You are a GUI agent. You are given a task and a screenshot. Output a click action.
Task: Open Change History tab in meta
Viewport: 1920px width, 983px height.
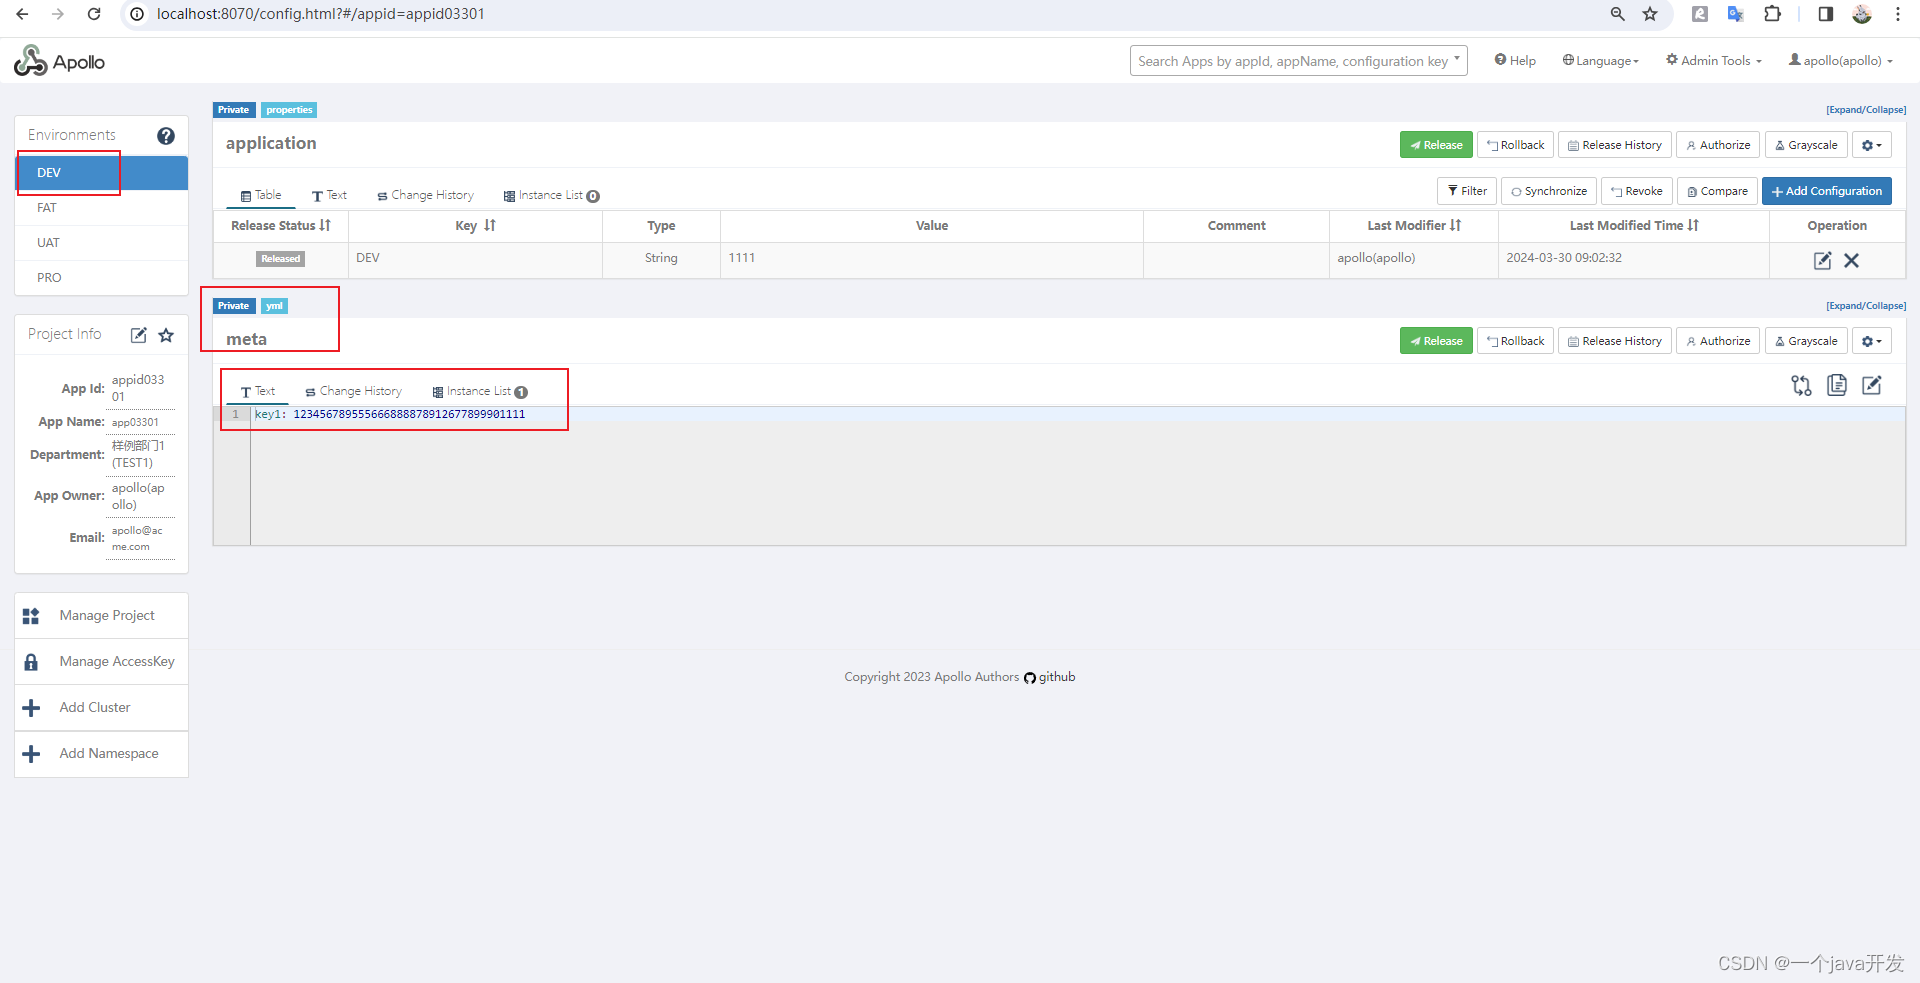pyautogui.click(x=353, y=391)
